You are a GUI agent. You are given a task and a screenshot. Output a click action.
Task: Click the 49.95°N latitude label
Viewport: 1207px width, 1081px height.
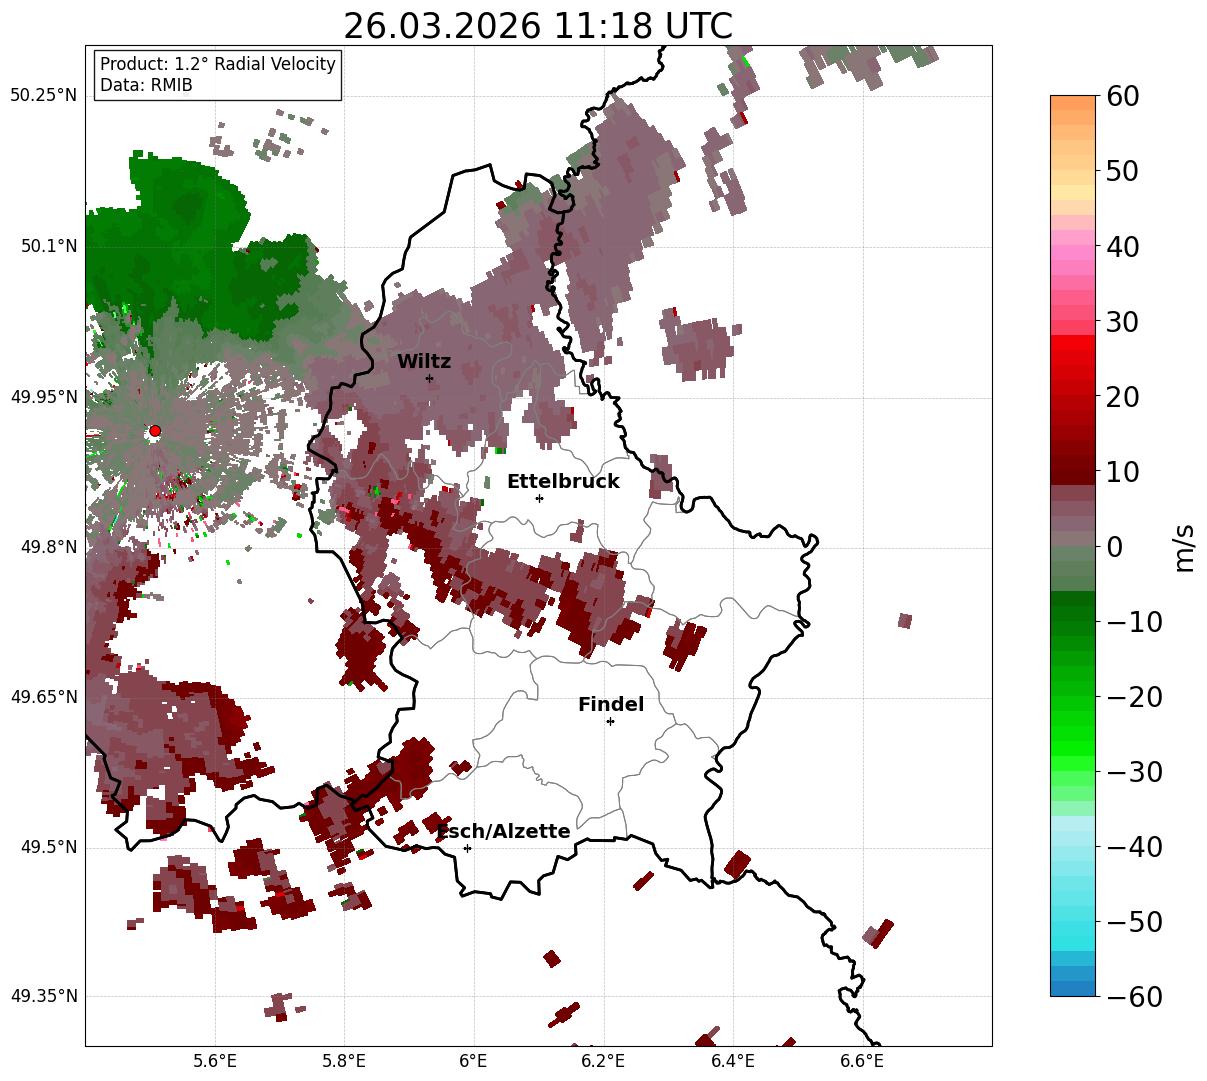44,397
